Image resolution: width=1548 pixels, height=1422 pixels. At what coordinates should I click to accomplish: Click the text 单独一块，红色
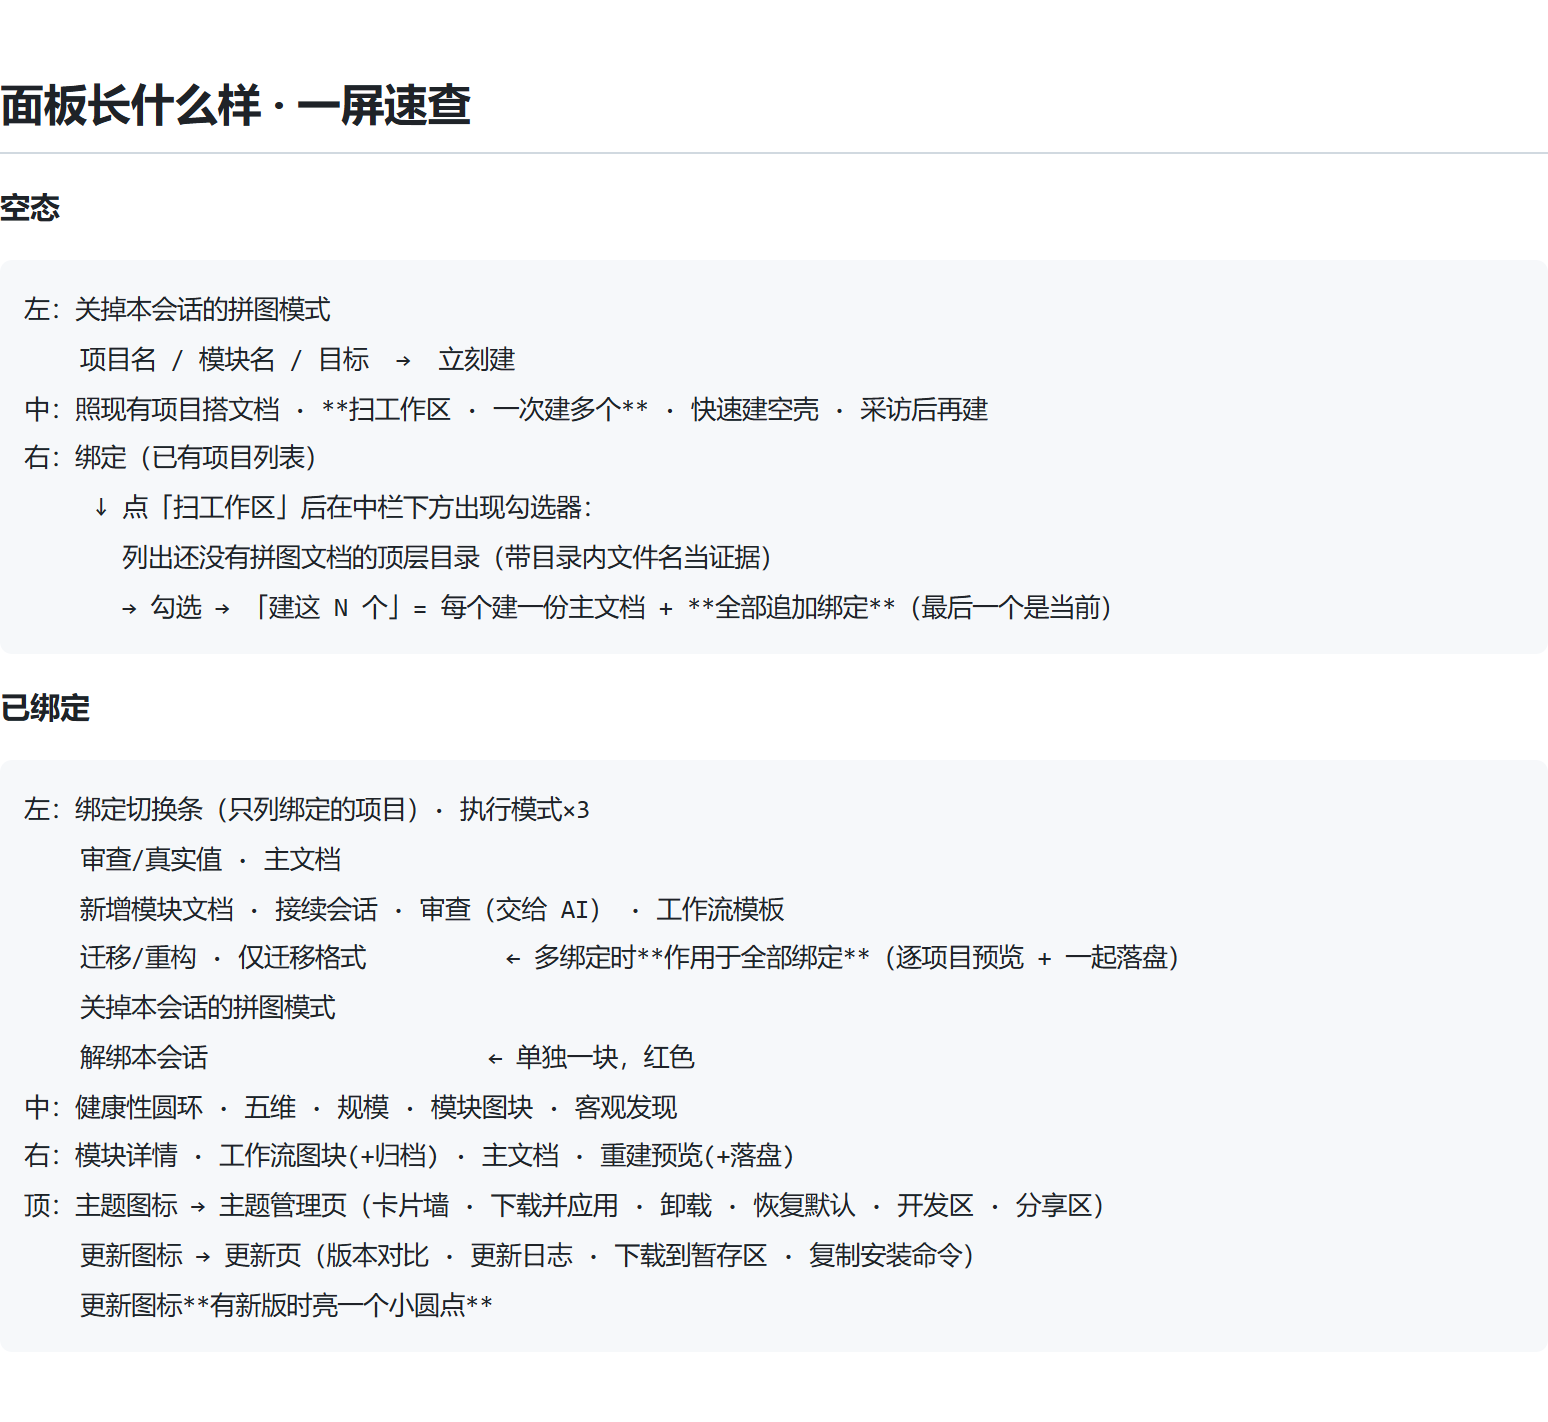[x=605, y=1057]
